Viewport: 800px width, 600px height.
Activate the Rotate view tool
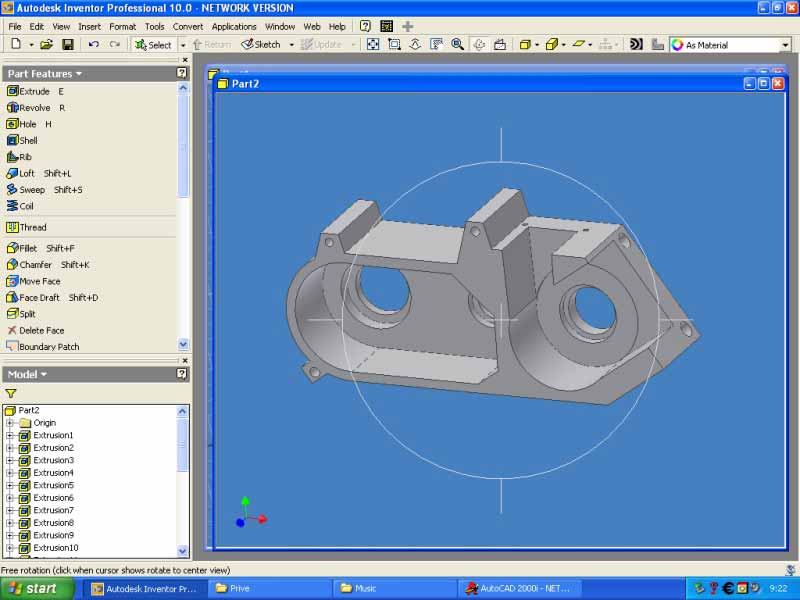point(479,44)
